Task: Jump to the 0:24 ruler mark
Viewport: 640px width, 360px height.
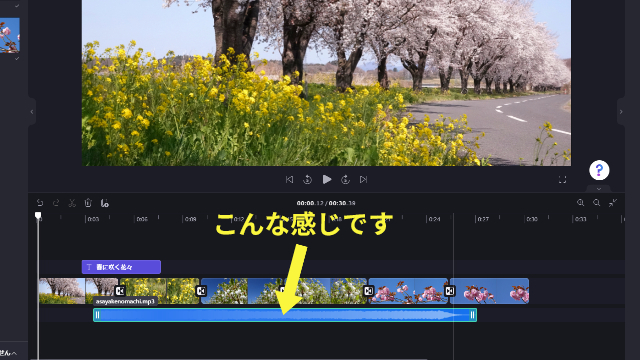Action: [434, 219]
